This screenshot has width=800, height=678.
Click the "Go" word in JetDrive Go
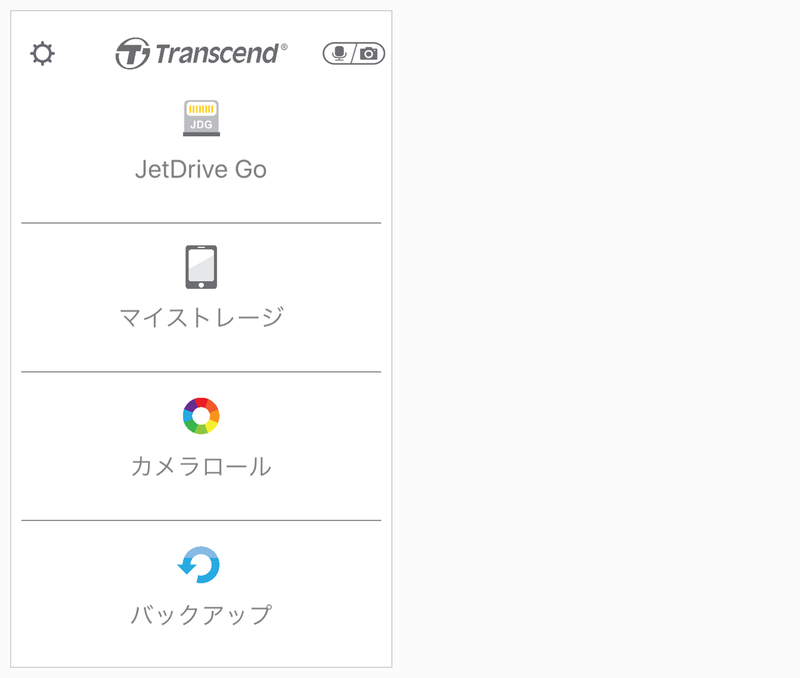coord(251,169)
